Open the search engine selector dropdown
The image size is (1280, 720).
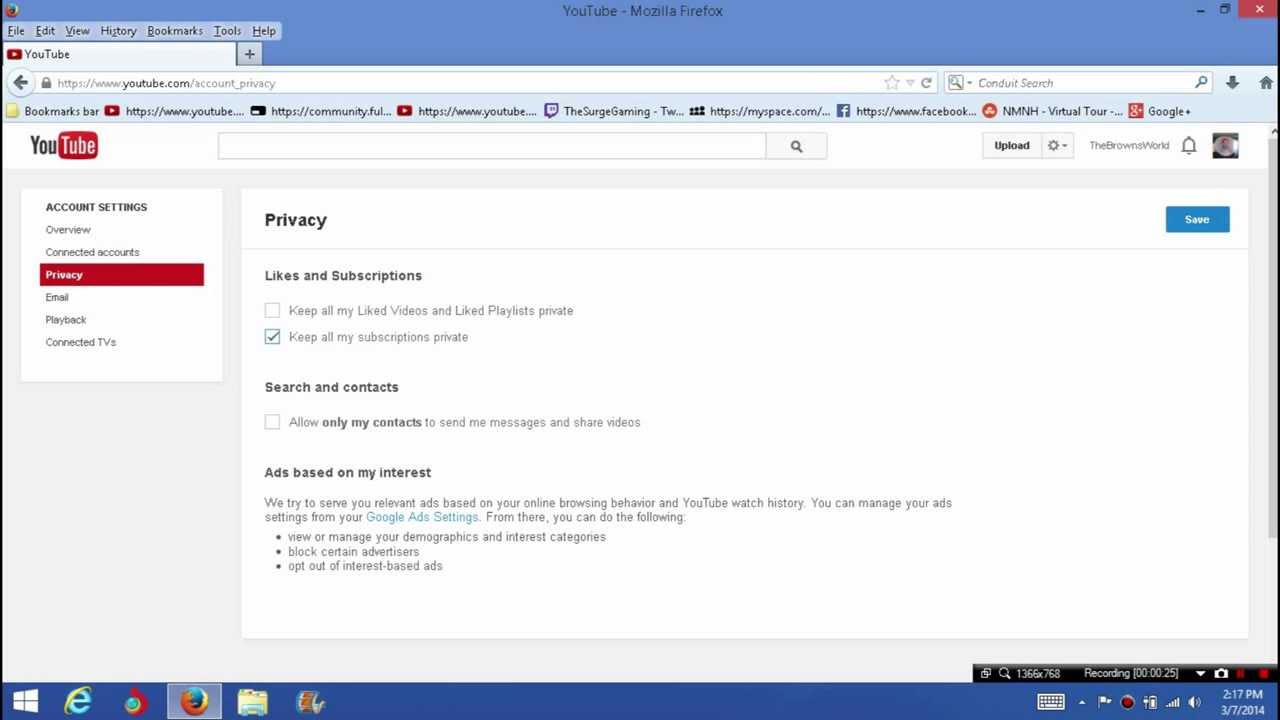coord(960,83)
